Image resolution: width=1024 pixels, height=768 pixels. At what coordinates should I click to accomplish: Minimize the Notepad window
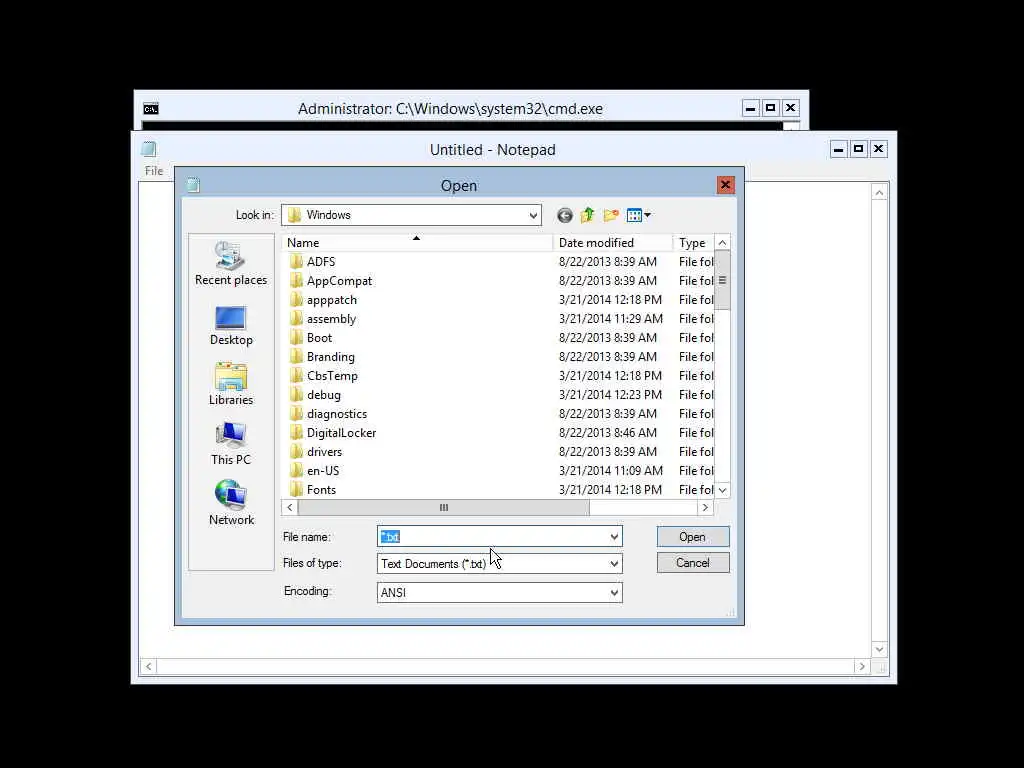click(x=839, y=149)
